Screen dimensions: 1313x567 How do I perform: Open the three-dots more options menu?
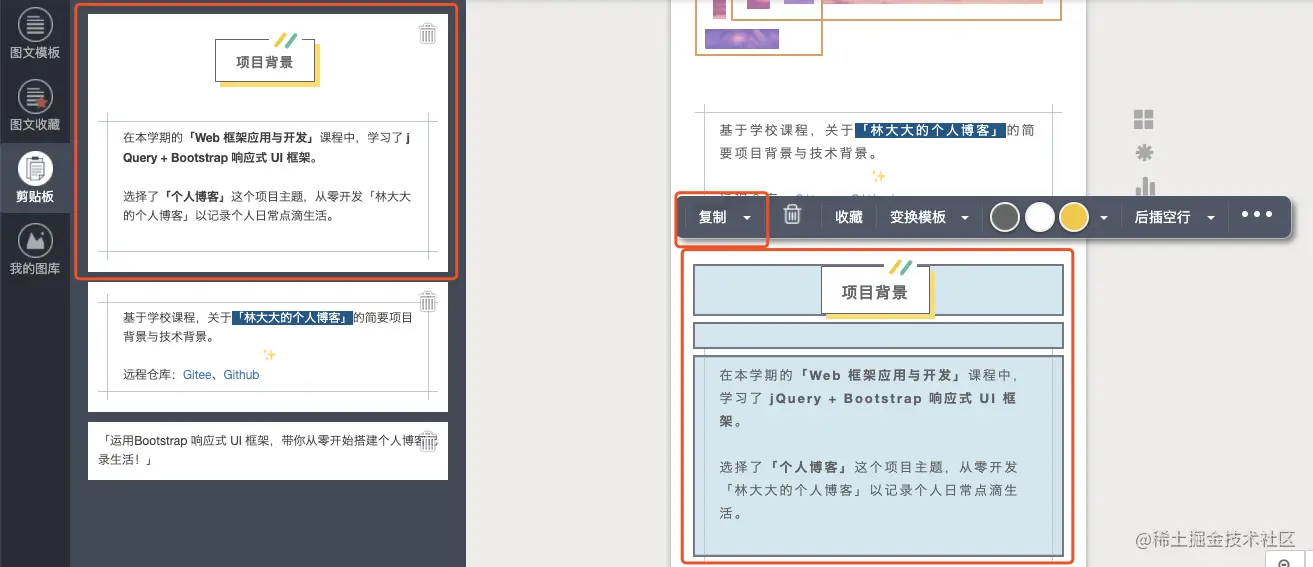point(1257,215)
